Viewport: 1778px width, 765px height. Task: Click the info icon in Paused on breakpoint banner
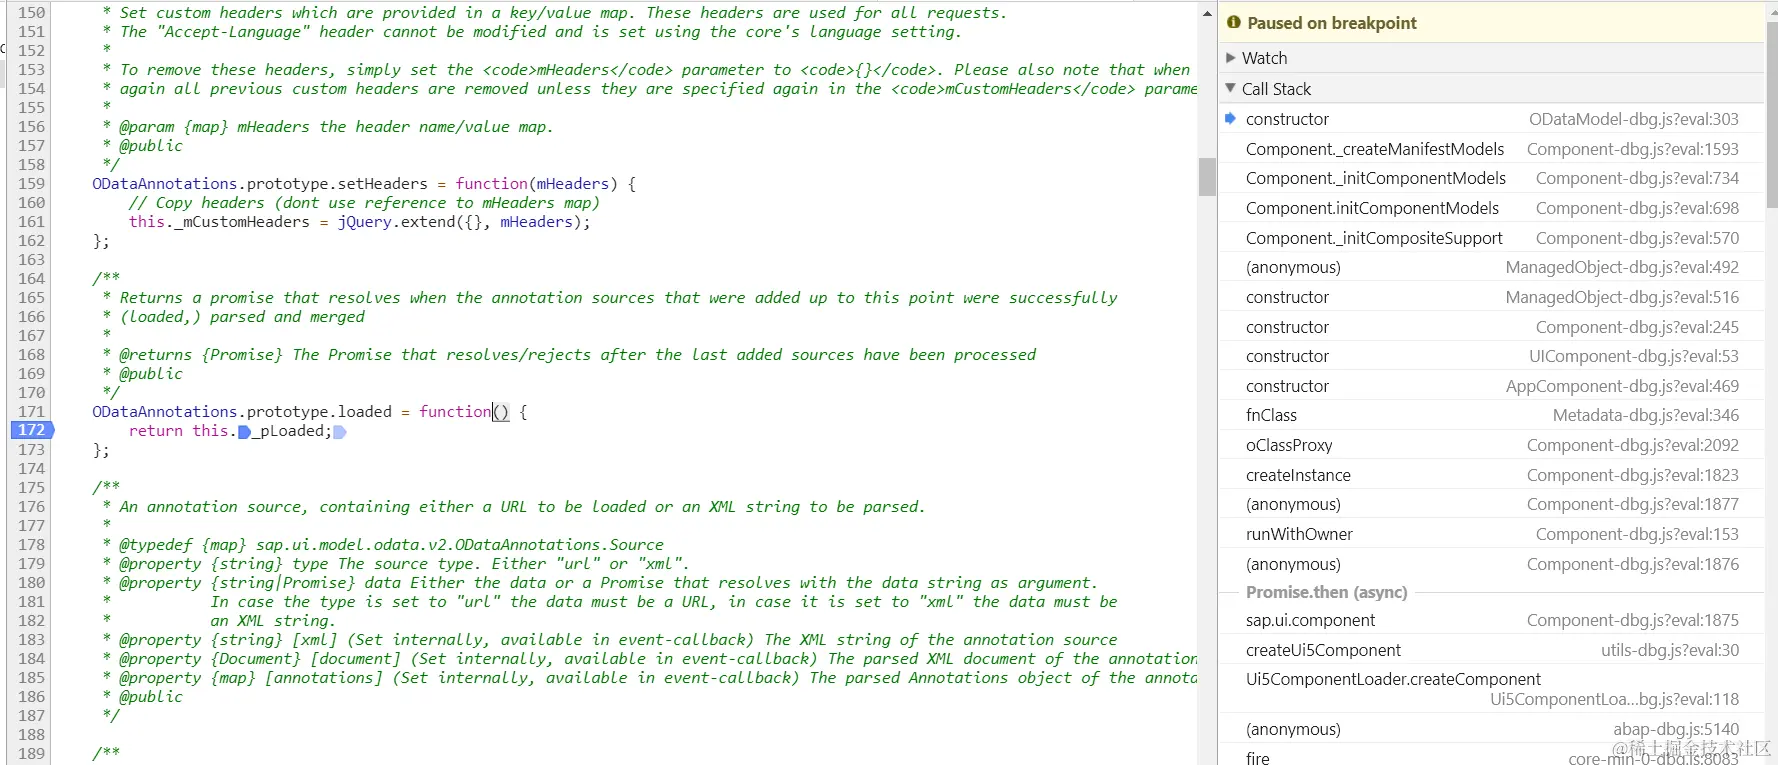(1233, 22)
